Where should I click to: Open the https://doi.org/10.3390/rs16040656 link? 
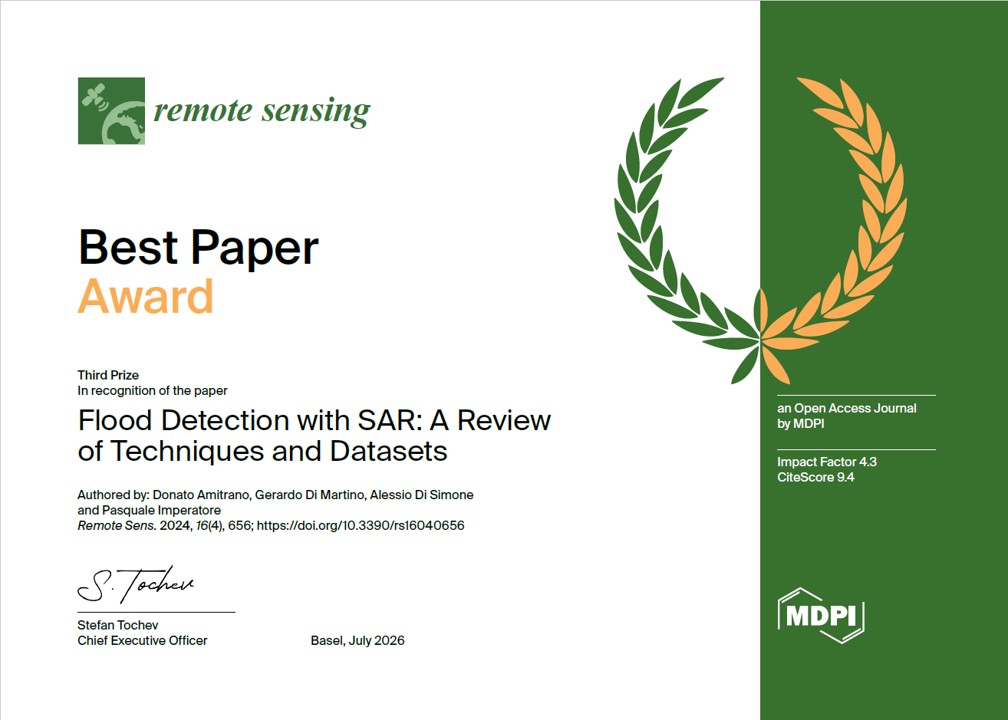point(361,525)
